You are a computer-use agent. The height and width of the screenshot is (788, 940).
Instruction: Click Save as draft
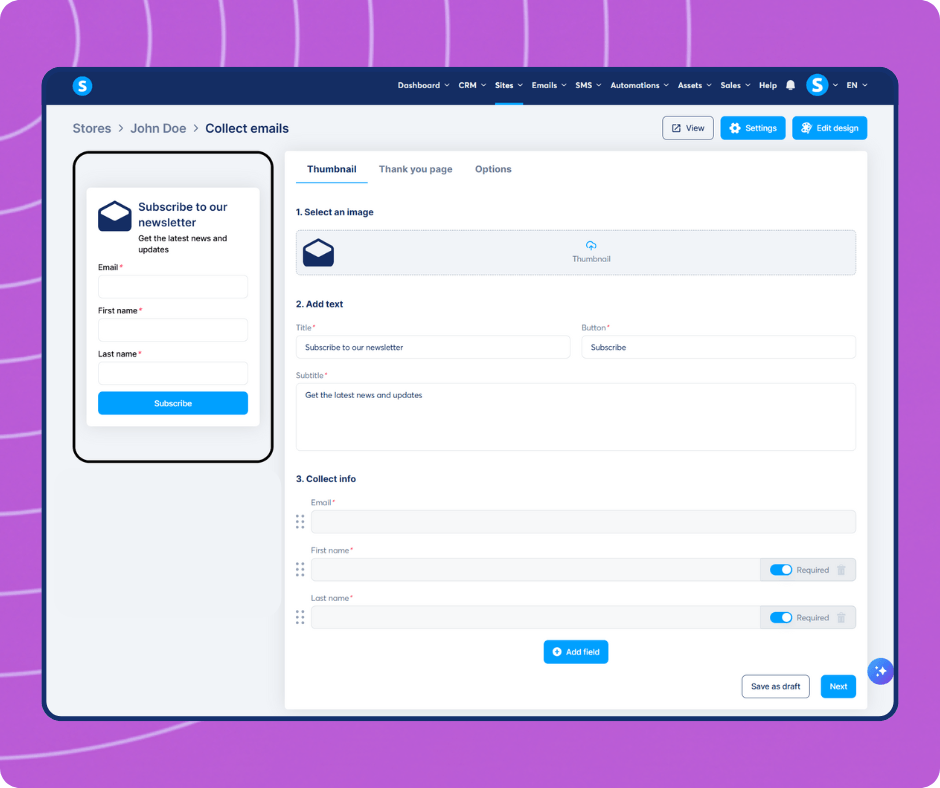[775, 686]
